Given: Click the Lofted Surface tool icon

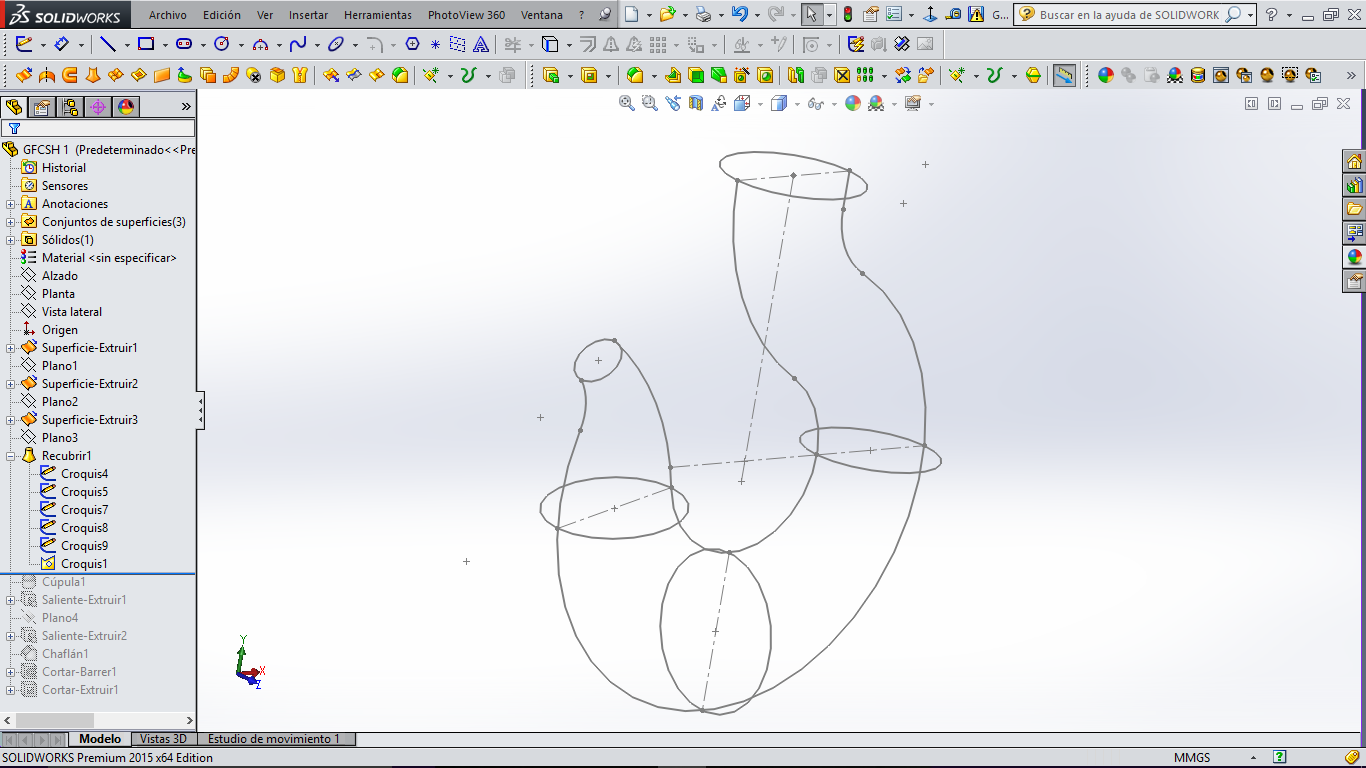Looking at the screenshot, I should coord(93,75).
